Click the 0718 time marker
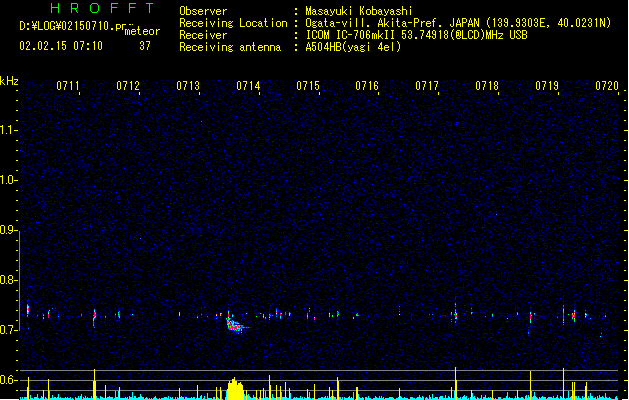Viewport: 629px width, 400px height. (487, 86)
